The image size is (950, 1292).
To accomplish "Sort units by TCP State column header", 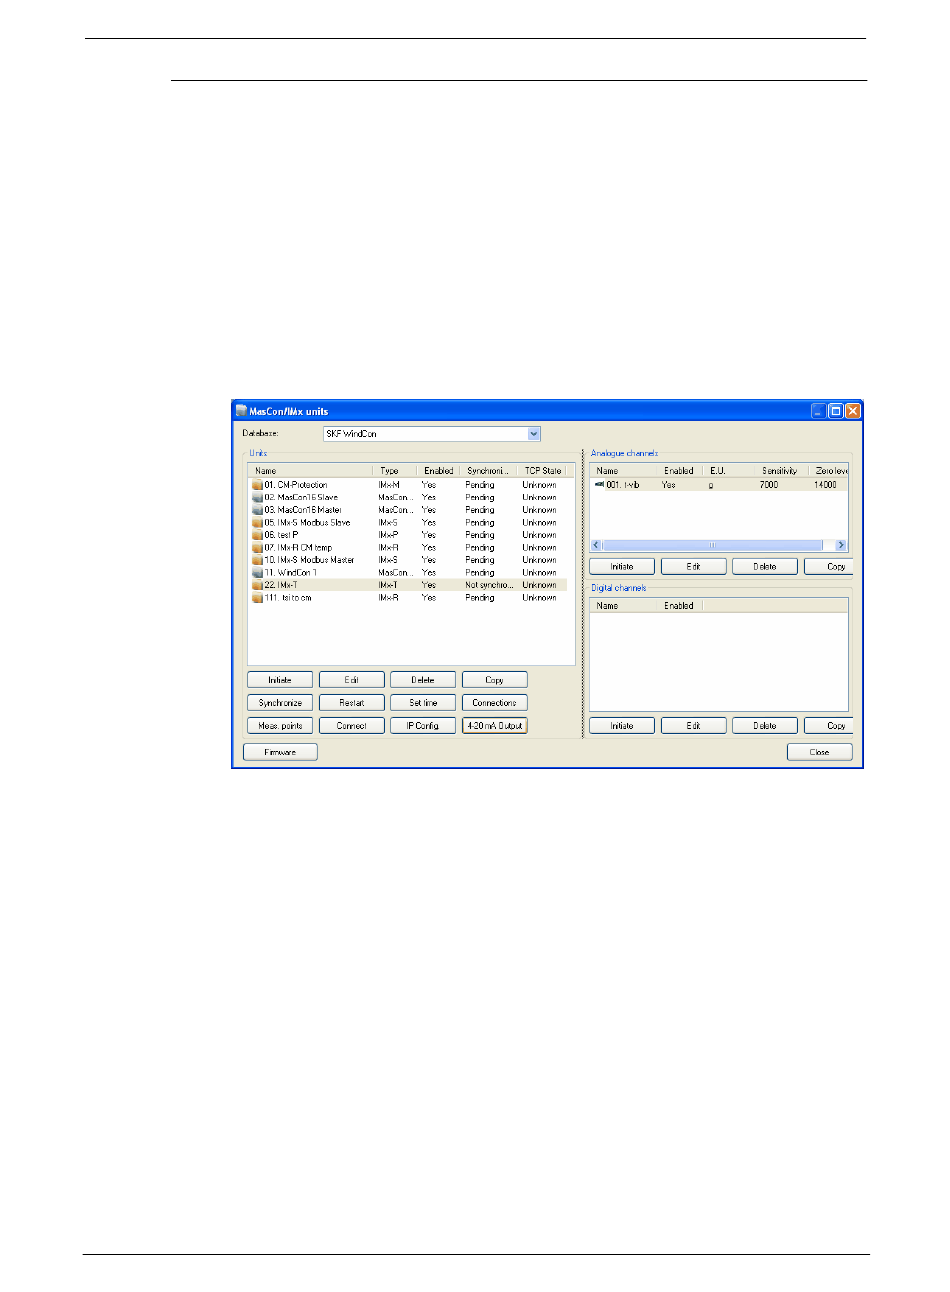I will [x=544, y=470].
